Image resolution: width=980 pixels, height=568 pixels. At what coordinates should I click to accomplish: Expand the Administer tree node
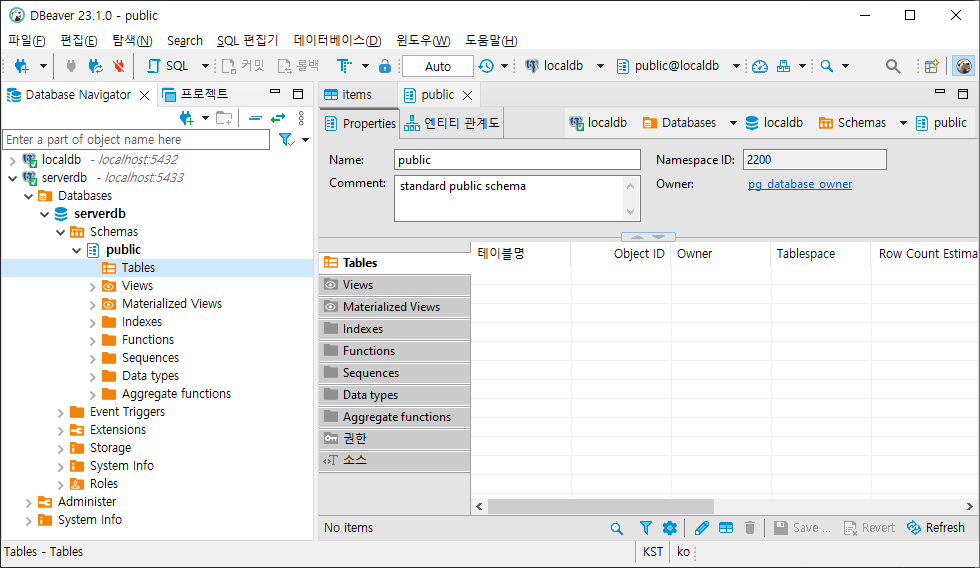[x=29, y=502]
